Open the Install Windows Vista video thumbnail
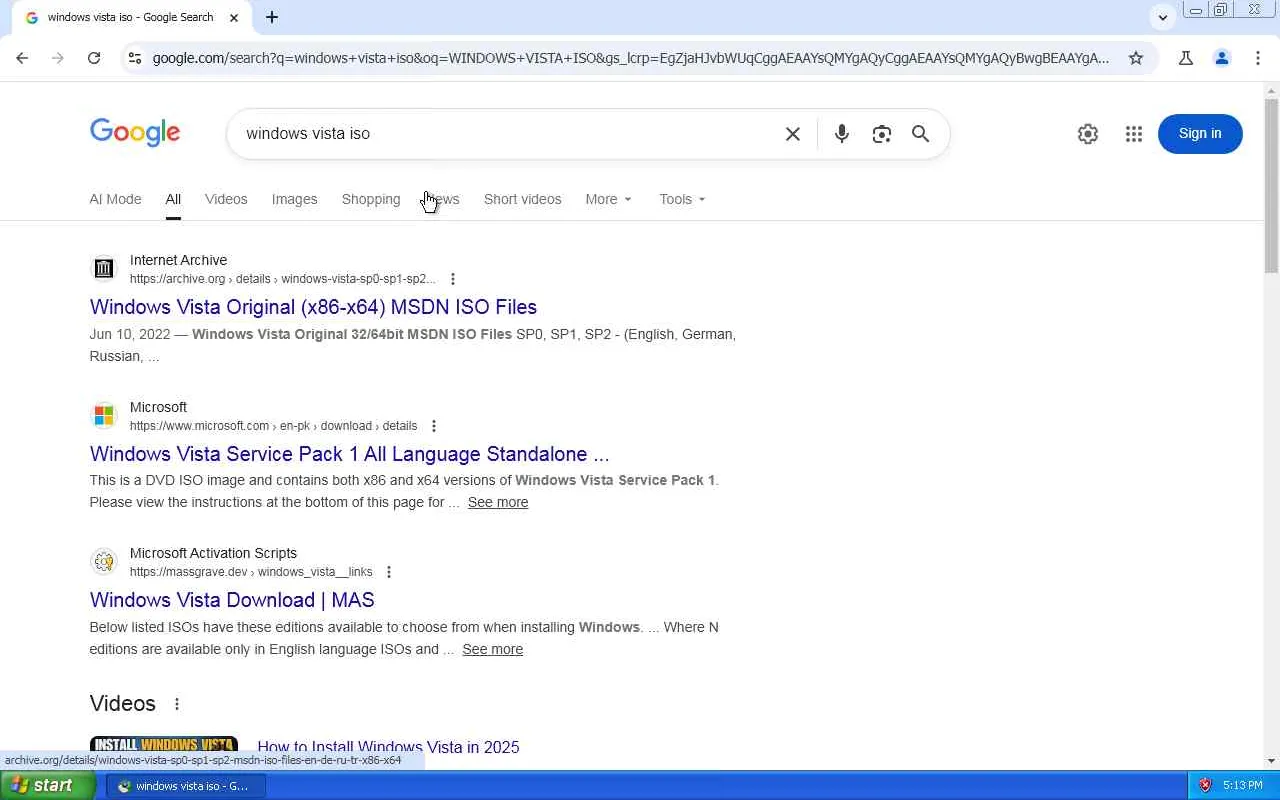 (x=164, y=745)
